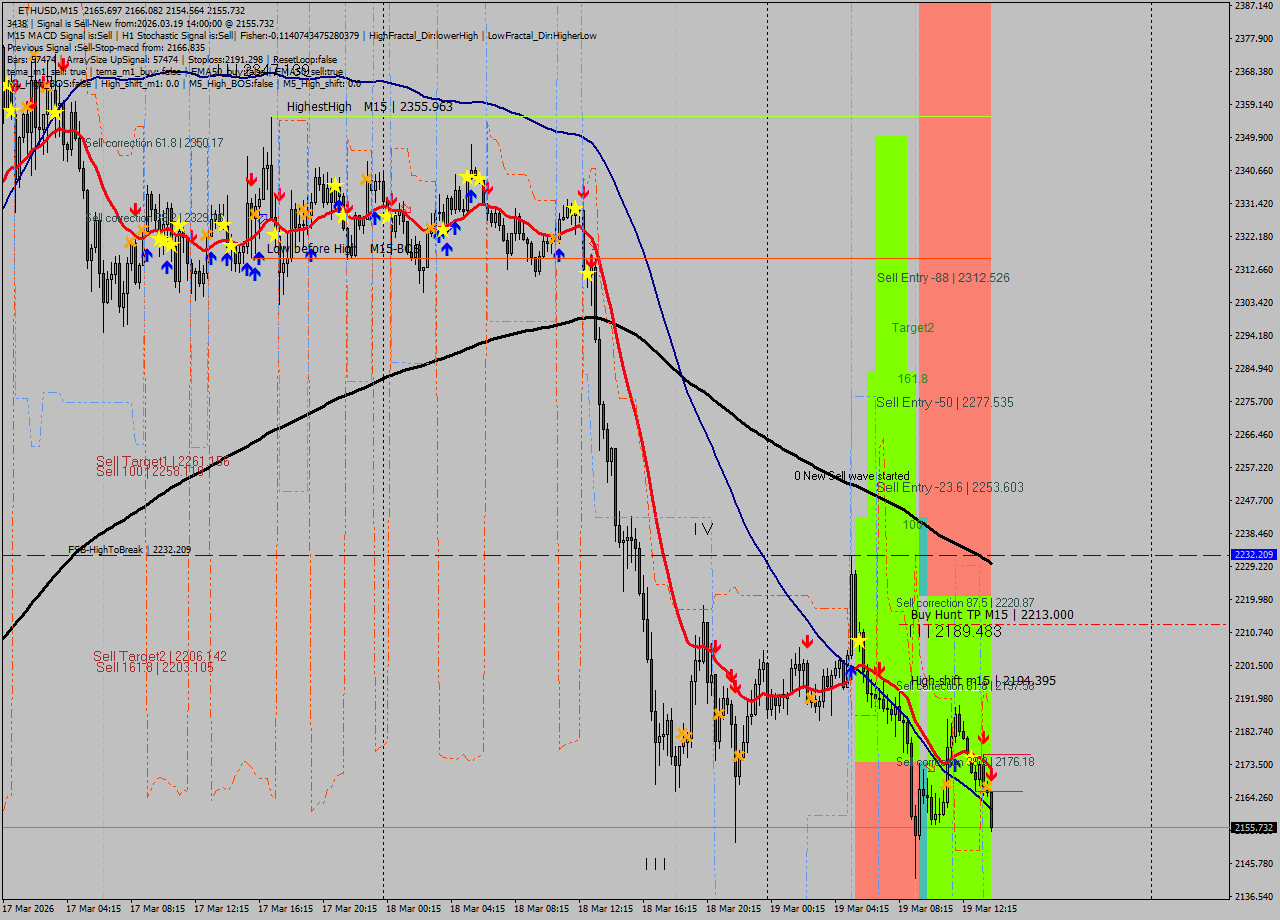Select the Buy Hunt TP M15 2213.000 label
1280x920 pixels.
click(x=991, y=615)
